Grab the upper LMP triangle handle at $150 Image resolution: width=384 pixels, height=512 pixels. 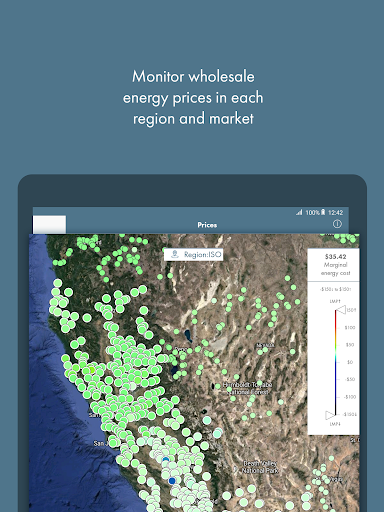tap(341, 310)
